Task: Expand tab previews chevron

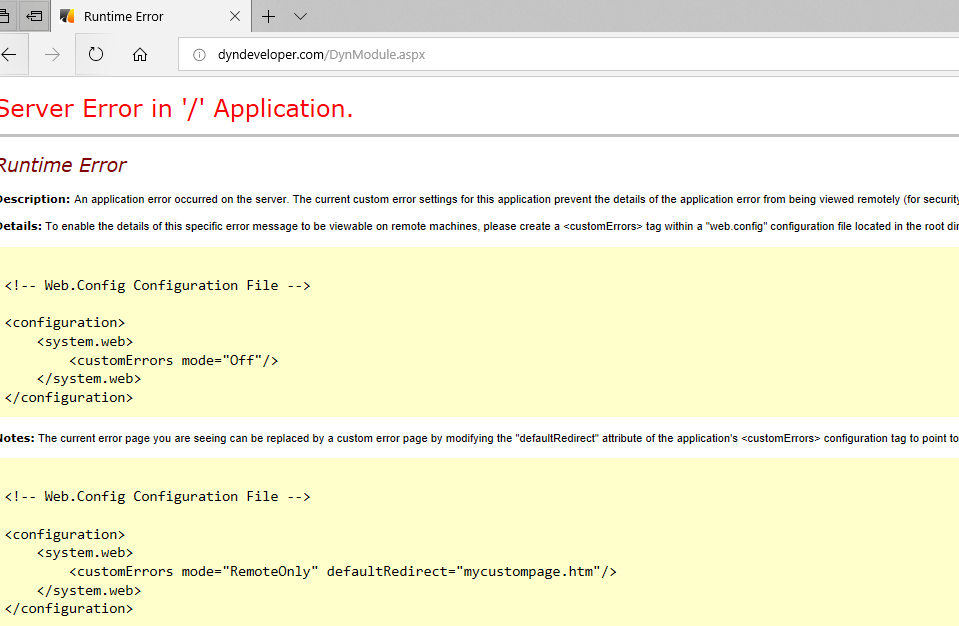Action: click(x=300, y=17)
